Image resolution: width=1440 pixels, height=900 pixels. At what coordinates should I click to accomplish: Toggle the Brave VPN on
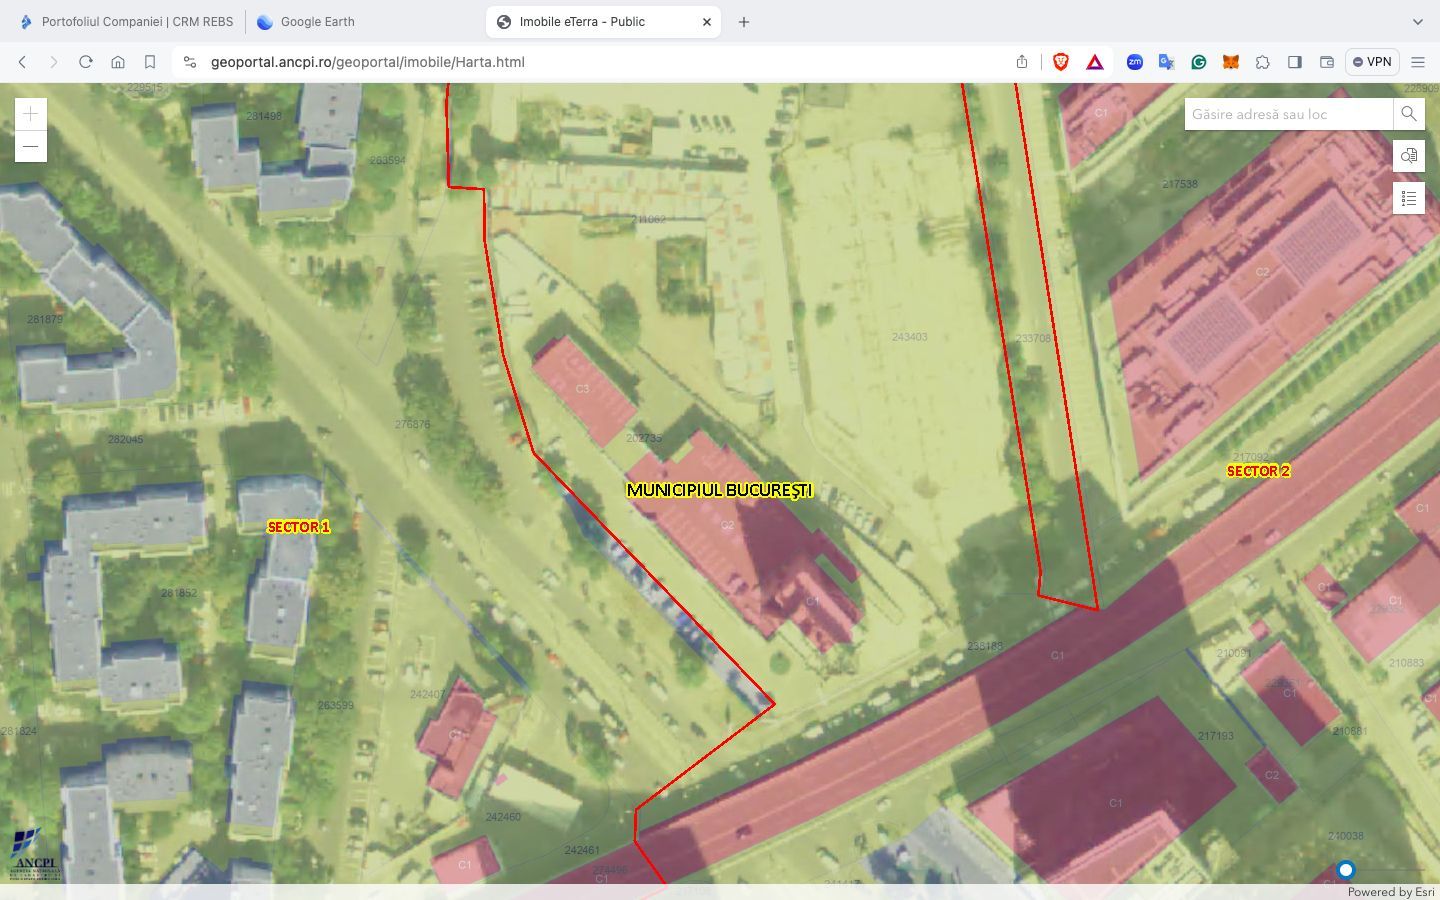coord(1371,62)
